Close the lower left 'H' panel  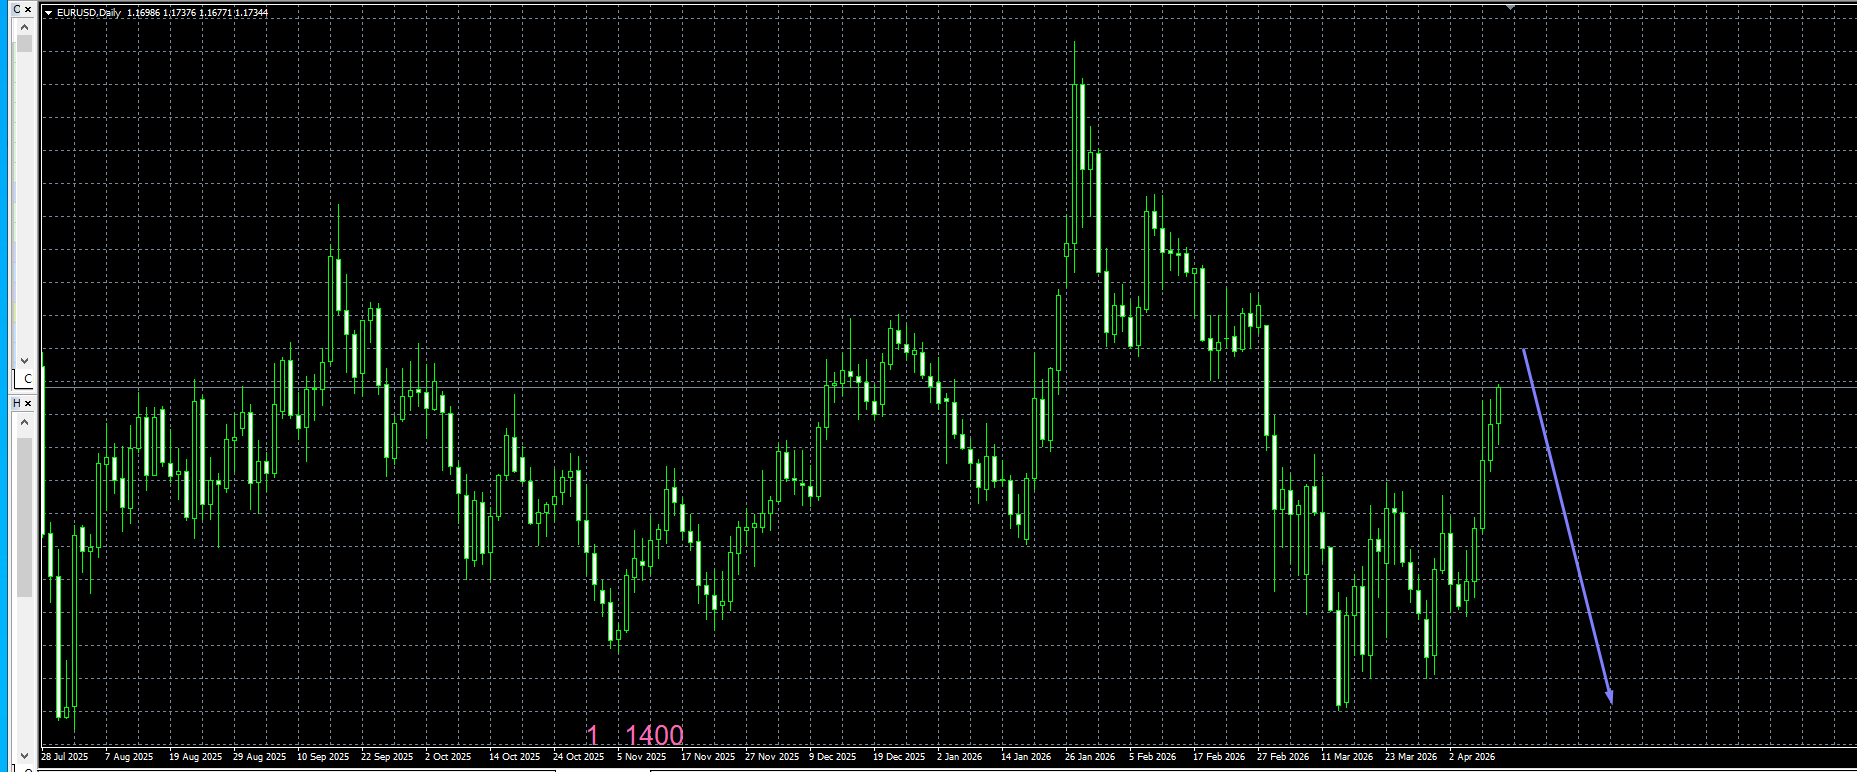point(28,403)
